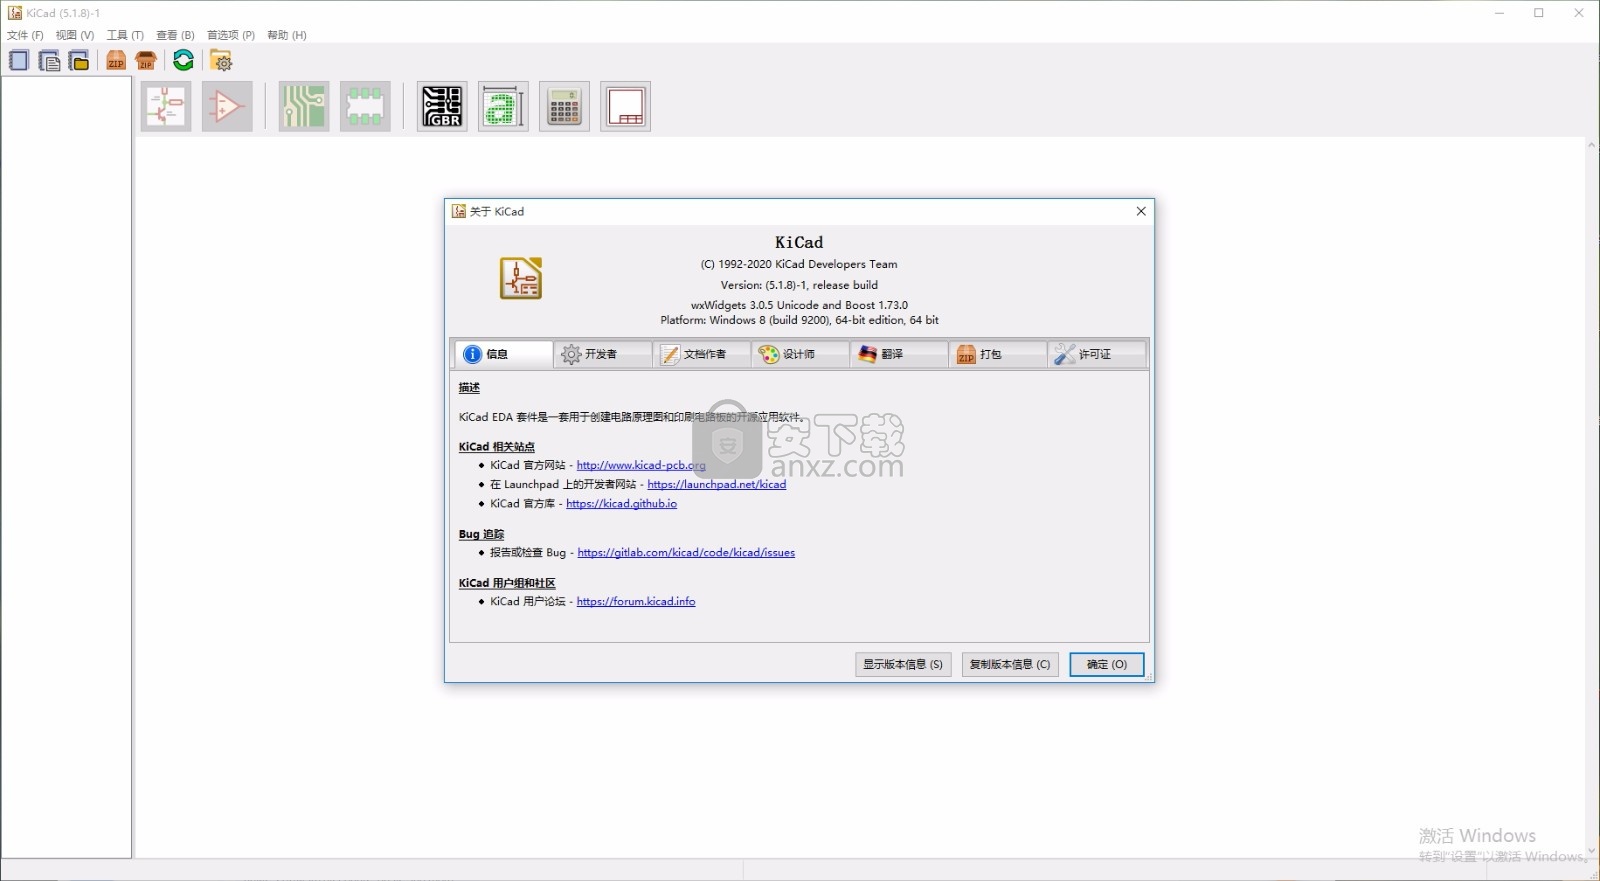Close the 关于 KiCad dialog

(1141, 211)
